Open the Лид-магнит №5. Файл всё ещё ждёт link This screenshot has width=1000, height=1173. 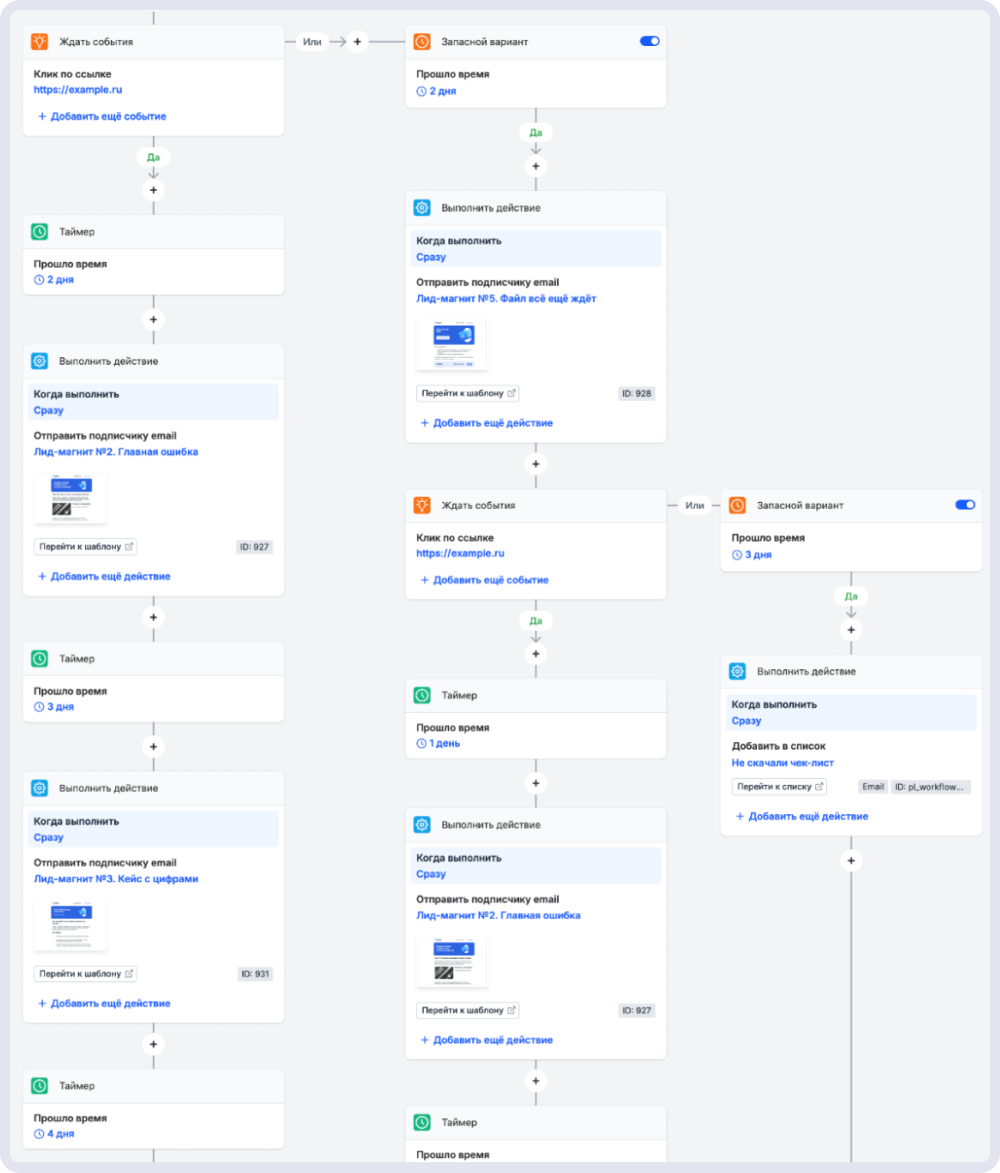(506, 298)
